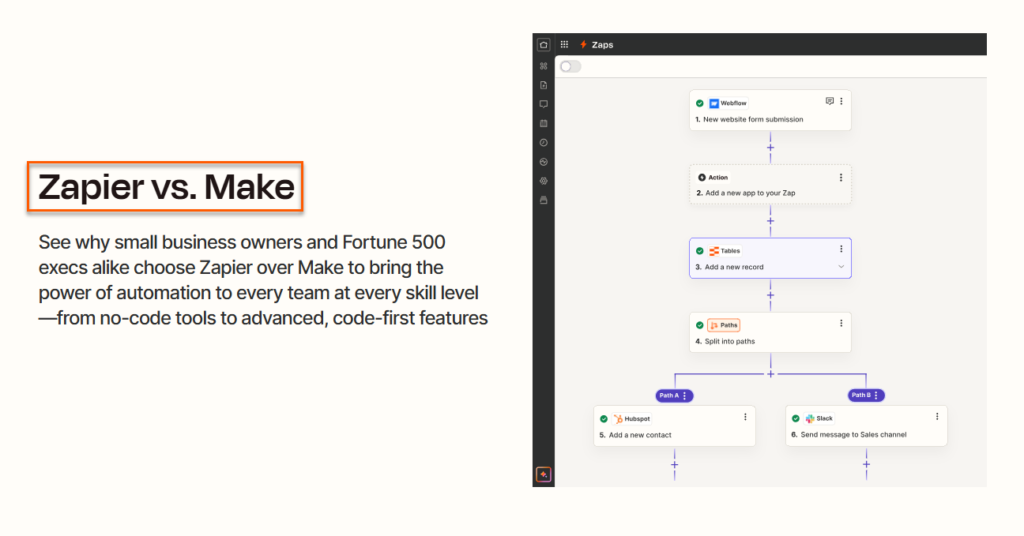Image resolution: width=1024 pixels, height=536 pixels.
Task: Open the circular activity pulse sidebar icon
Action: pos(543,162)
